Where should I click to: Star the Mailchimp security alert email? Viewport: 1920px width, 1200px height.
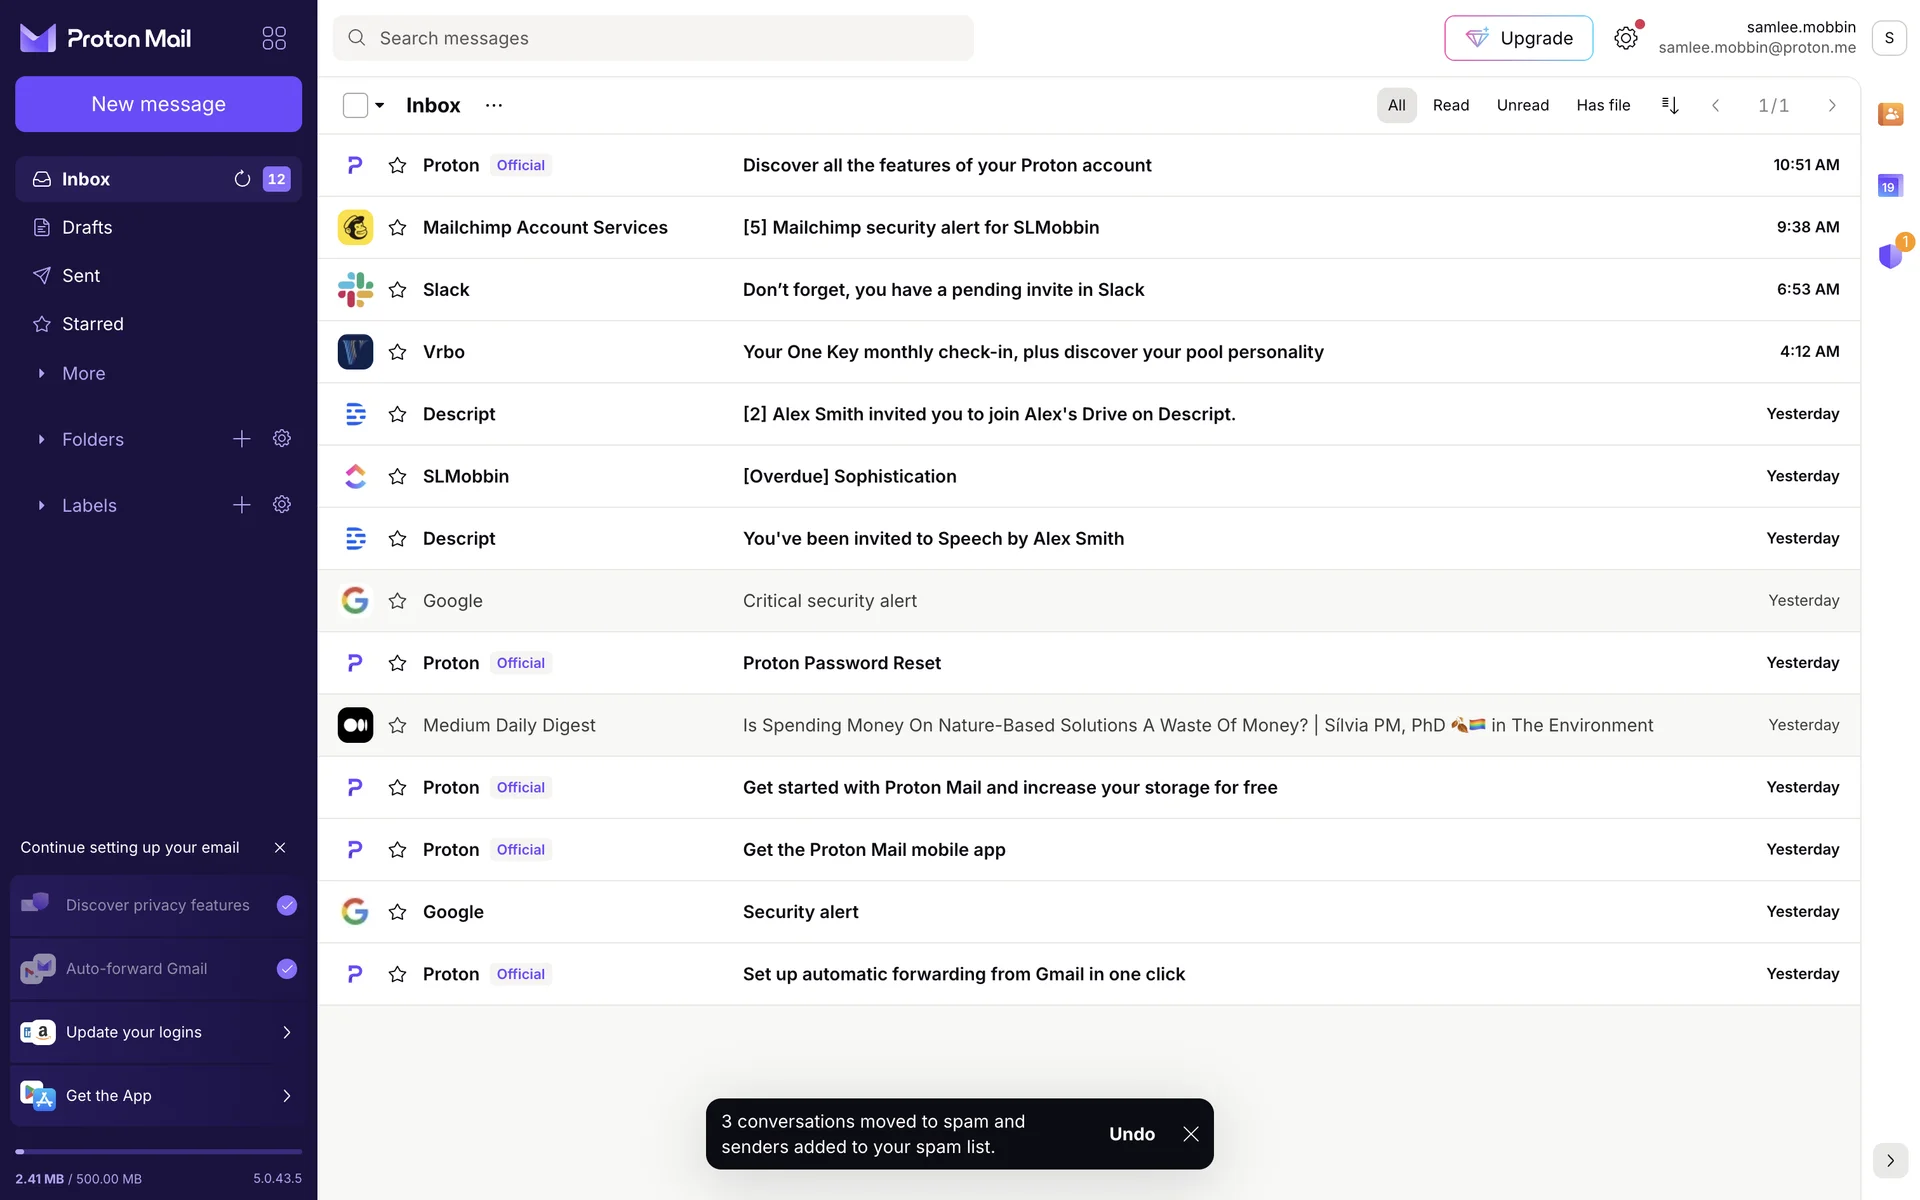coord(397,228)
